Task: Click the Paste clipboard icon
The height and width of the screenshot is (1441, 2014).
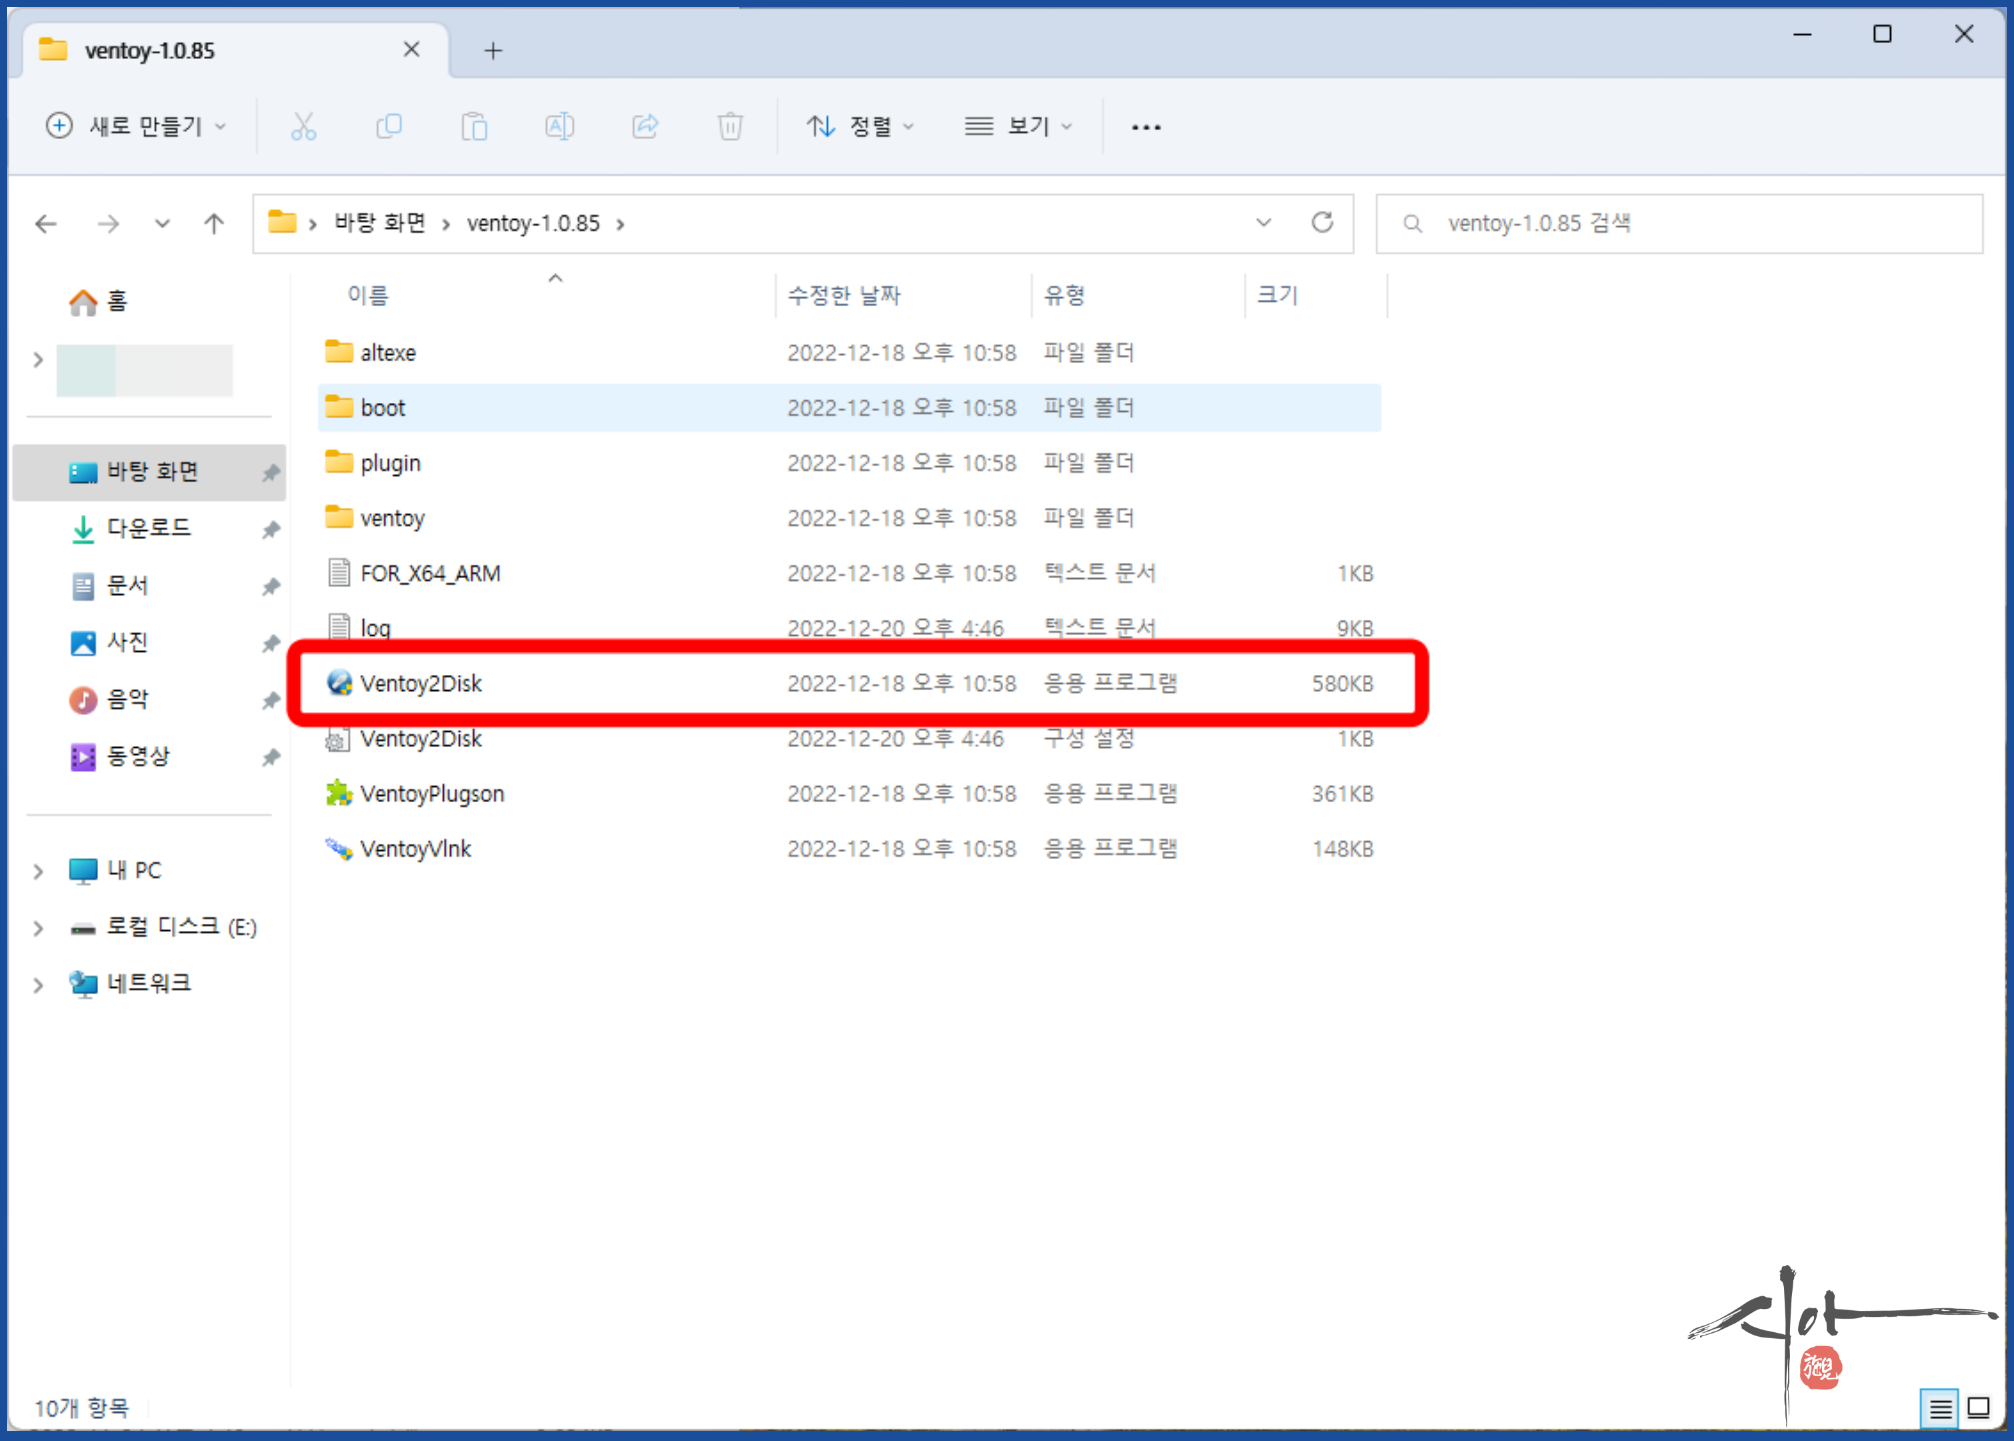Action: 474,126
